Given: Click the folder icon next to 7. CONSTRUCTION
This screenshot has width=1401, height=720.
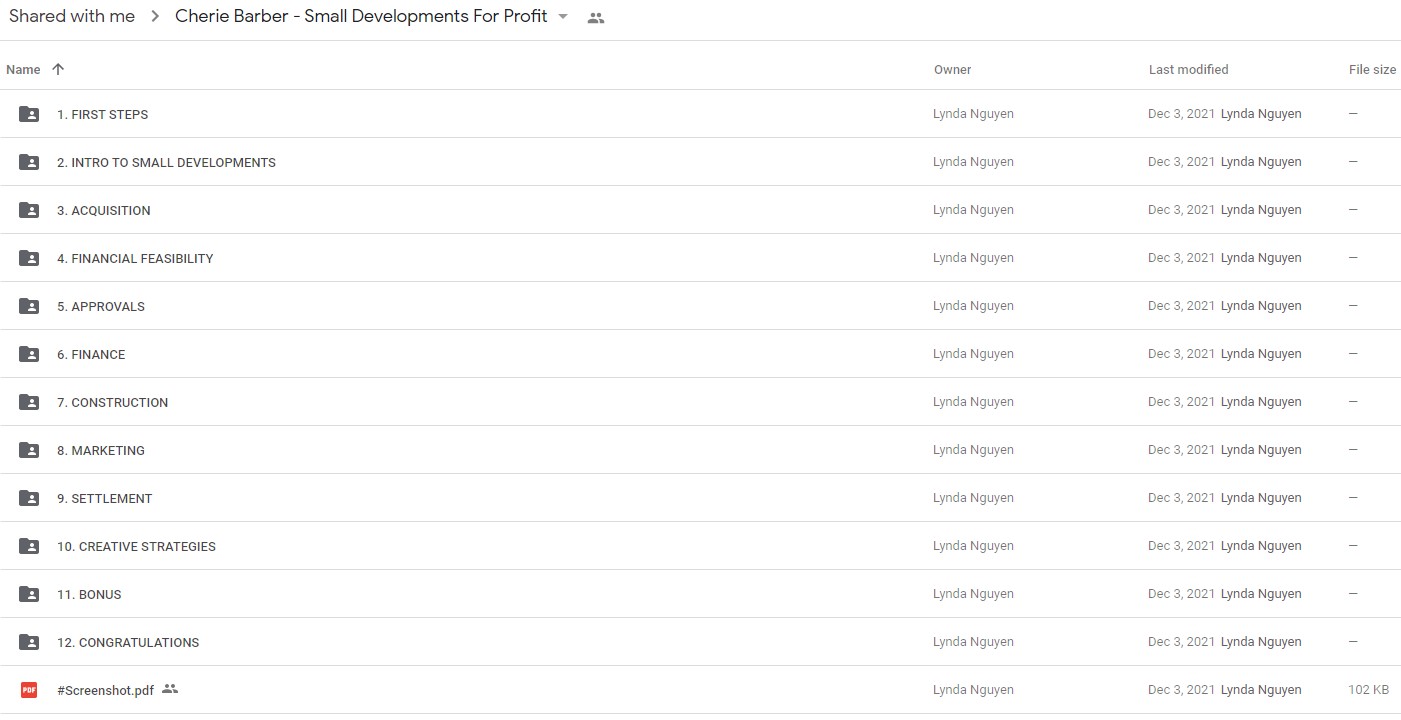Looking at the screenshot, I should (29, 402).
